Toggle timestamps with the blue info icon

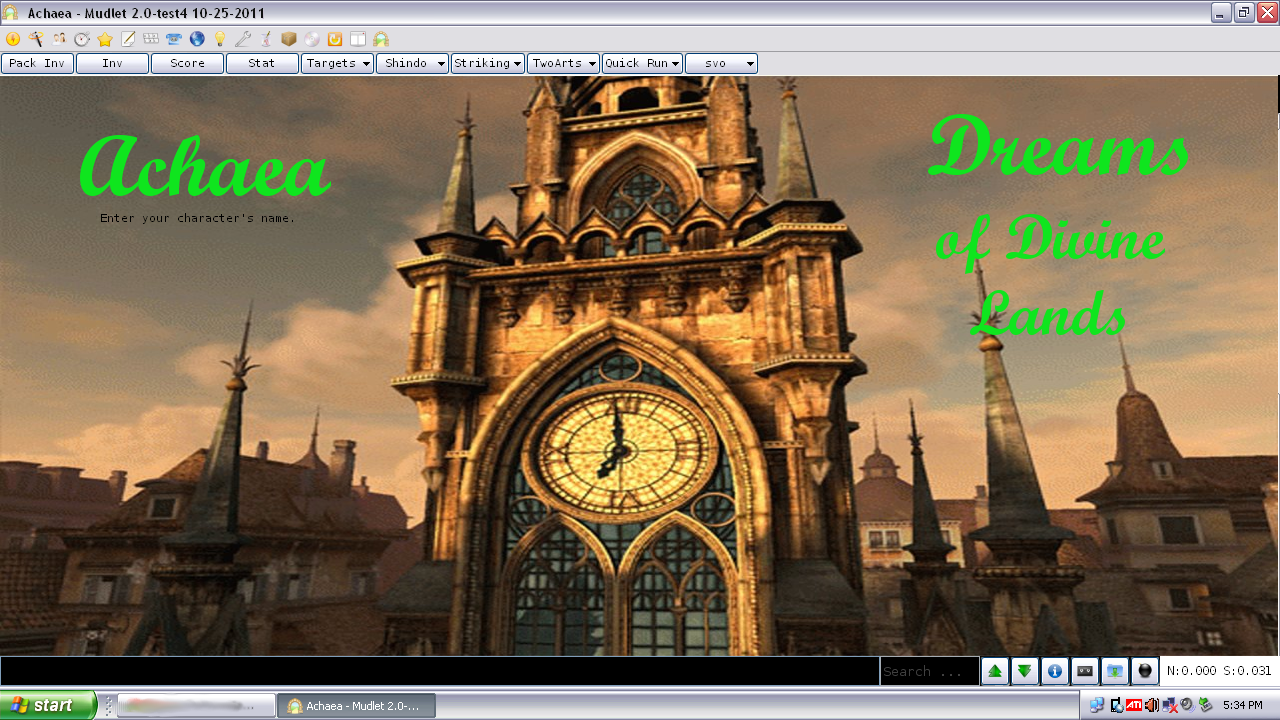coord(1055,671)
